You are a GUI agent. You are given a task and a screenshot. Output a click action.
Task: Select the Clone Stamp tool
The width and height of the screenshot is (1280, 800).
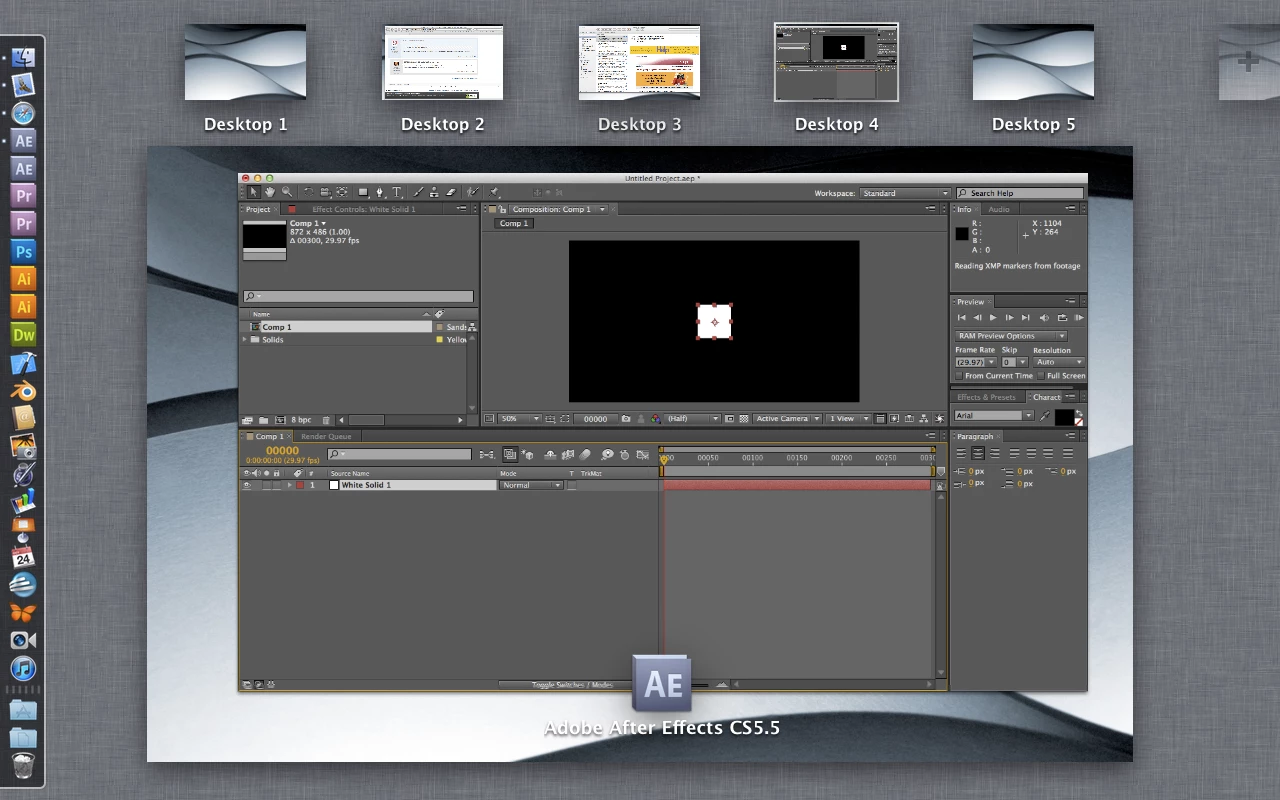pos(434,192)
